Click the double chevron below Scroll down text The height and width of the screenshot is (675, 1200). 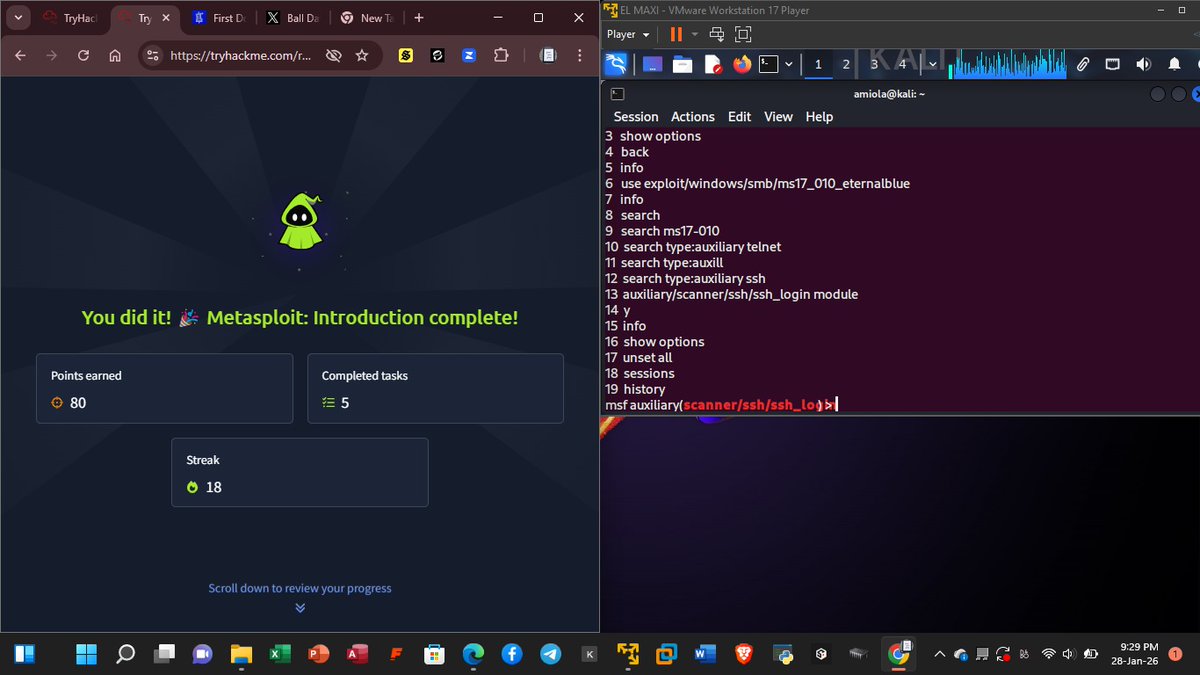coord(300,607)
